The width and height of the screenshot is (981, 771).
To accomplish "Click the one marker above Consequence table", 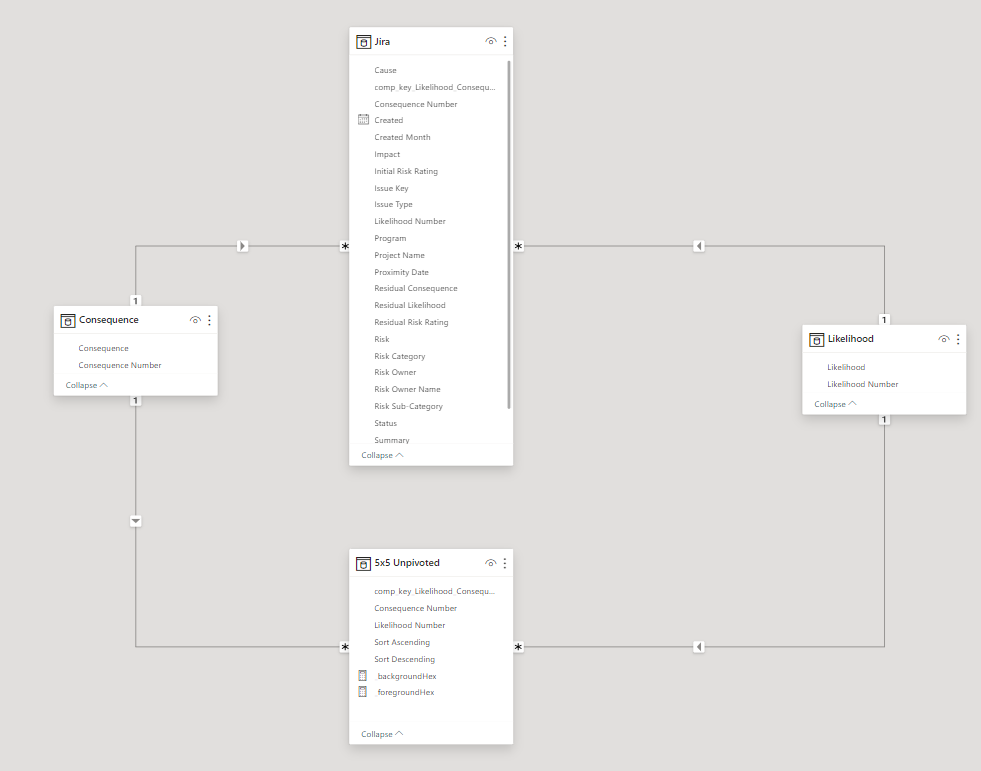I will [135, 300].
